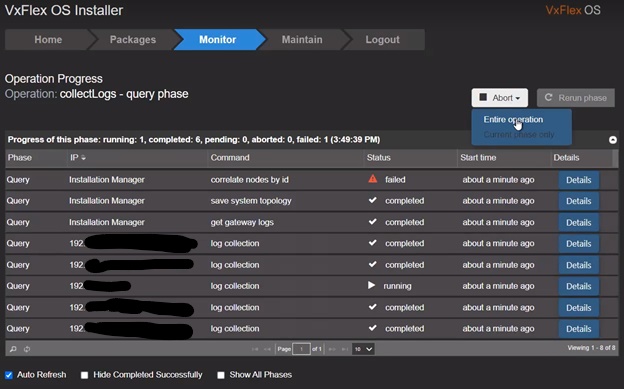Select 'correlate nodes by id' command cell
Screen dimensions: 624x389
pos(250,180)
